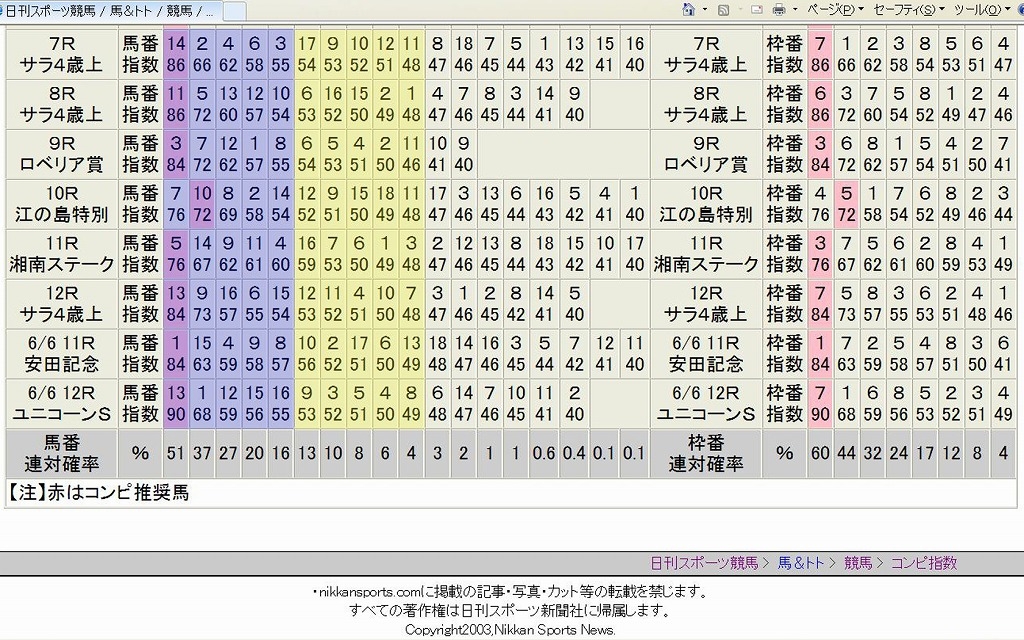Click the 9R ロベリア賞 label beside the 馬番 row
1024x640 pixels.
point(61,154)
